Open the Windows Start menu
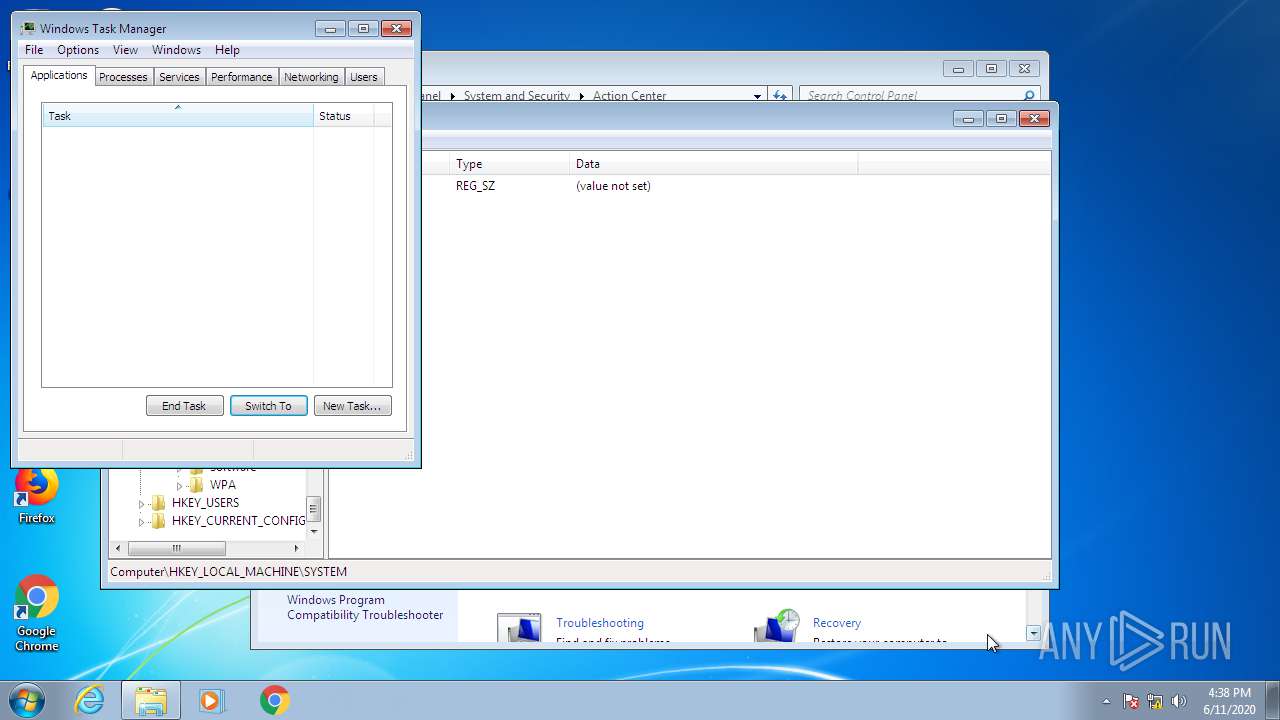This screenshot has height=720, width=1280. pos(27,700)
